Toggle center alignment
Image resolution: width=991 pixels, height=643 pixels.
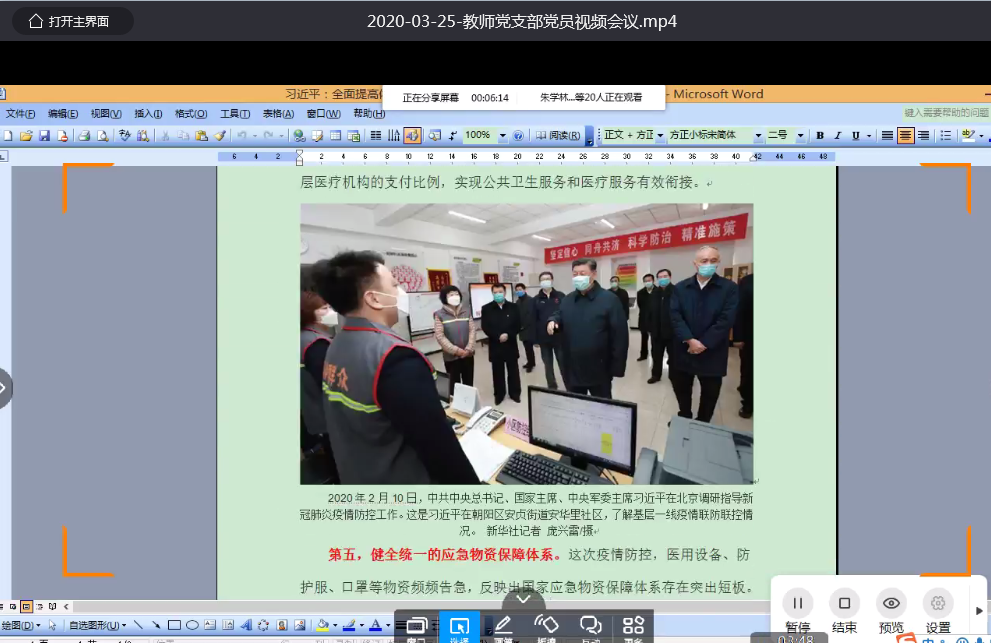coord(905,135)
